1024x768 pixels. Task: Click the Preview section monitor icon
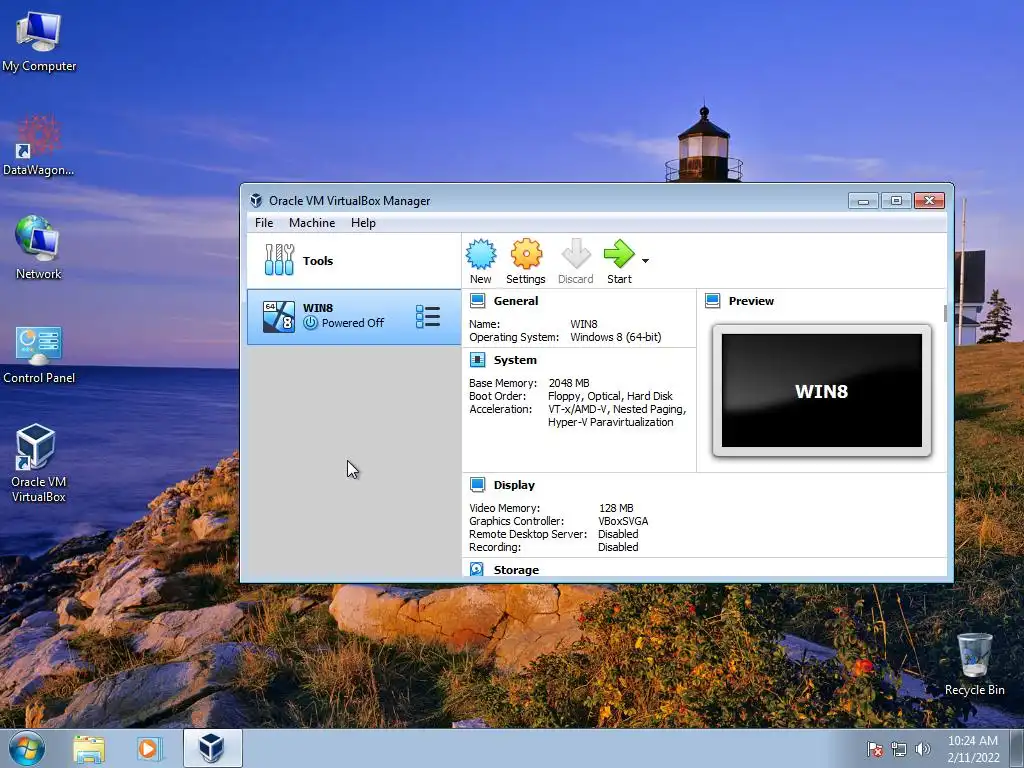click(712, 301)
